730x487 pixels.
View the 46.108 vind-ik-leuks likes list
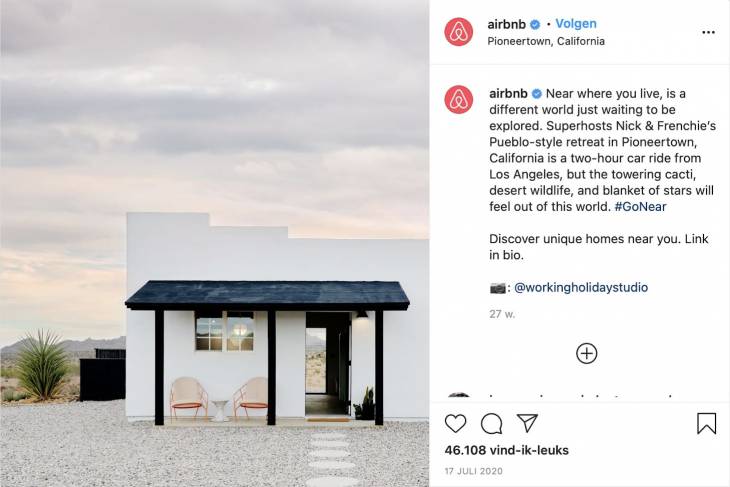point(507,450)
